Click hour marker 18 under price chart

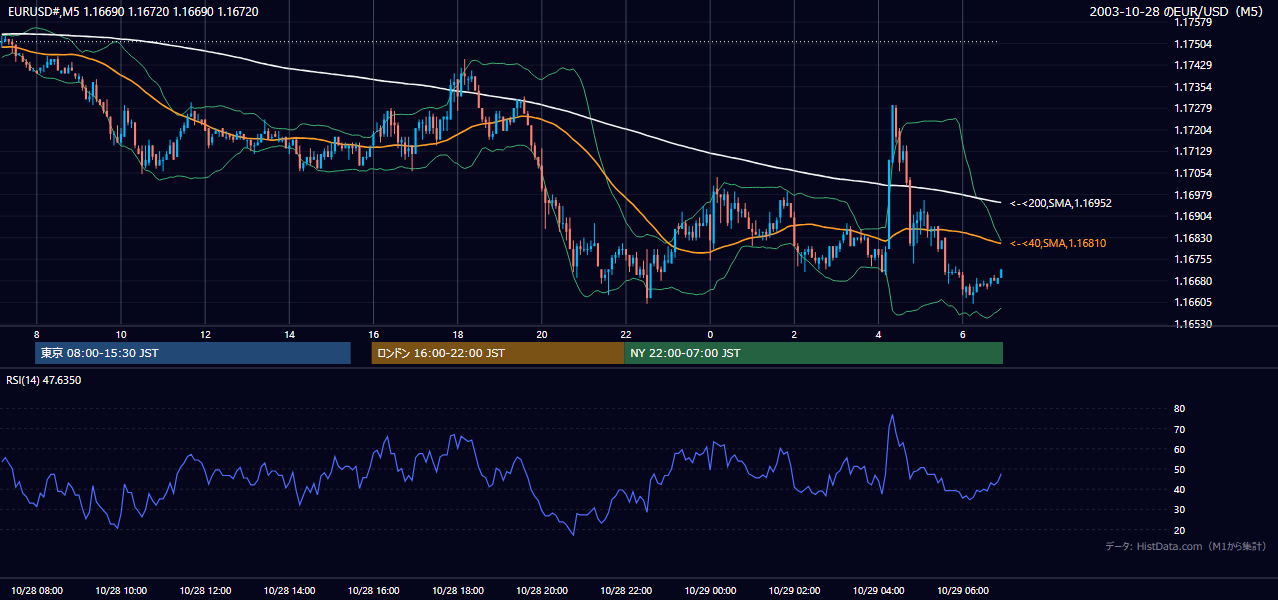click(458, 334)
